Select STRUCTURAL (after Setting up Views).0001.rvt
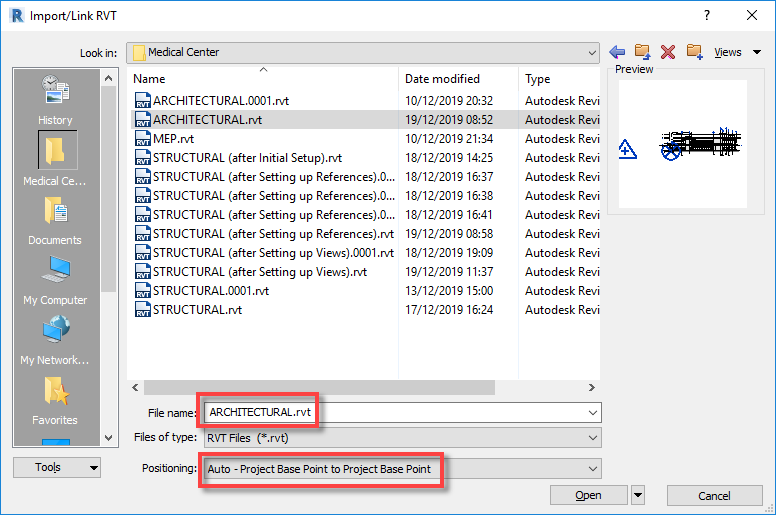The width and height of the screenshot is (776, 515). (x=274, y=253)
